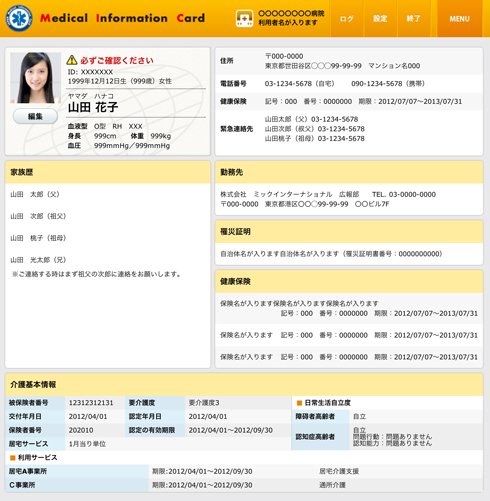Click the Medical Information Card star logo
The image size is (490, 501).
pyautogui.click(x=19, y=18)
